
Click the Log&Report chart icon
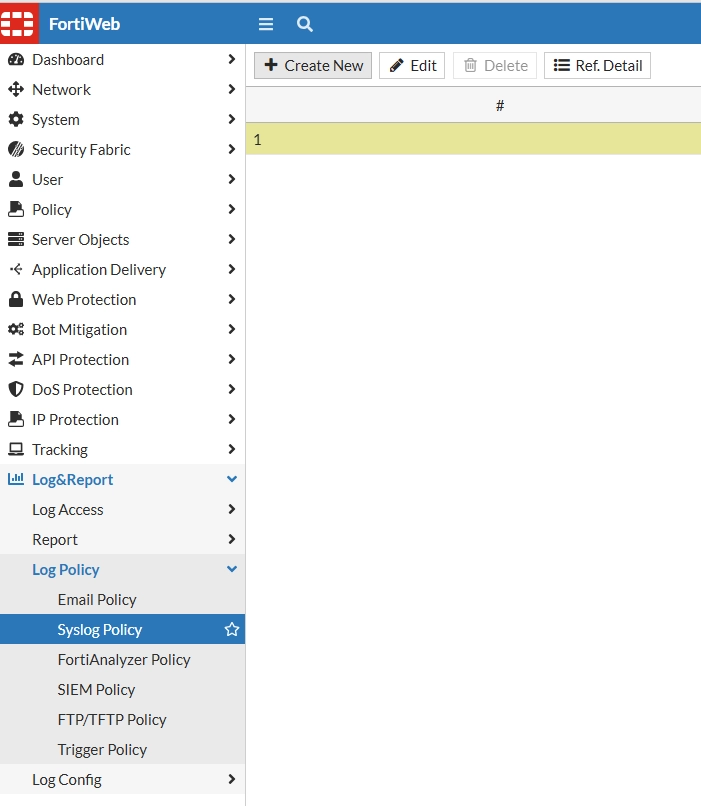click(16, 479)
